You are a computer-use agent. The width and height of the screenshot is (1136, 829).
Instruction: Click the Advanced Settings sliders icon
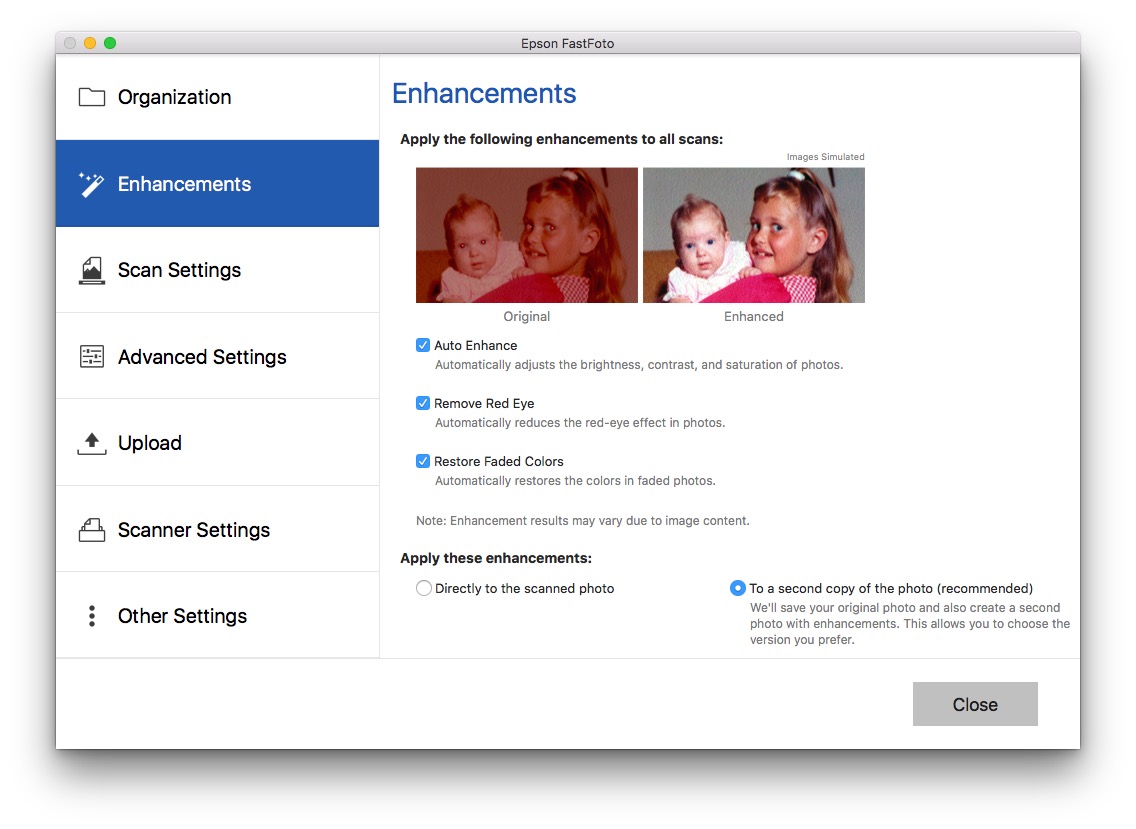coord(92,357)
